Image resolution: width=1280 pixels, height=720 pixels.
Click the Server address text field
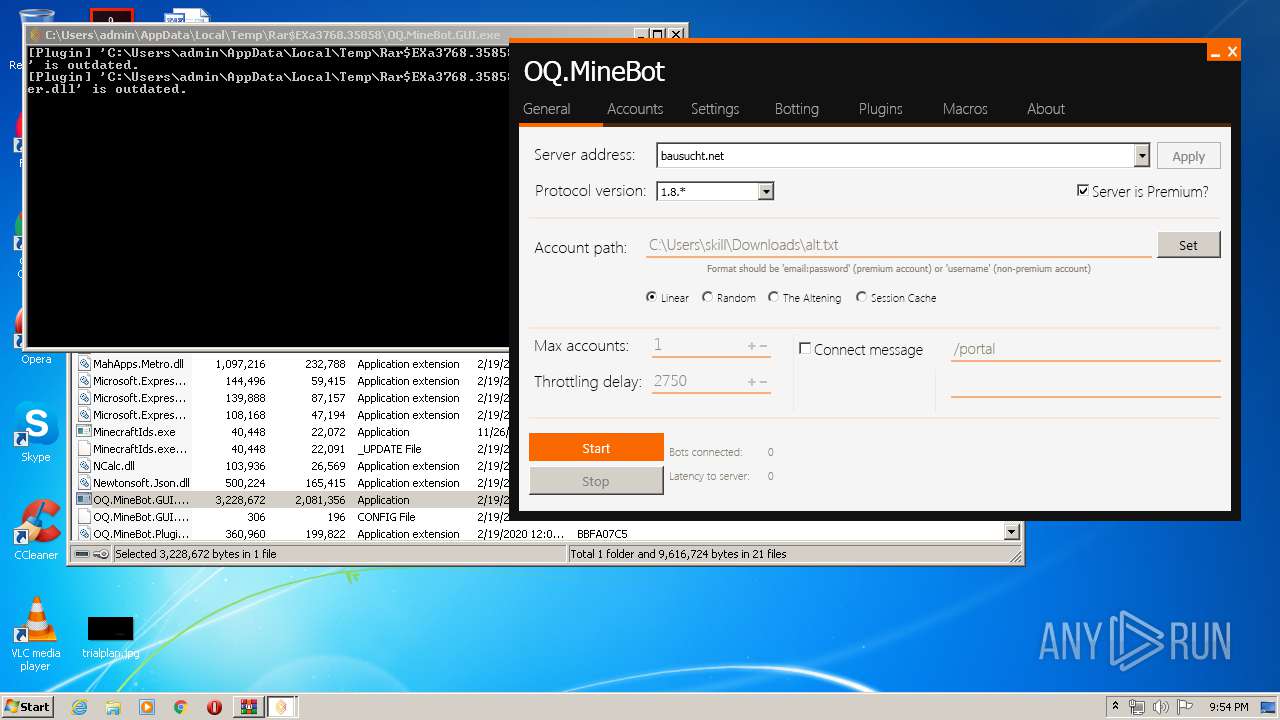(896, 156)
